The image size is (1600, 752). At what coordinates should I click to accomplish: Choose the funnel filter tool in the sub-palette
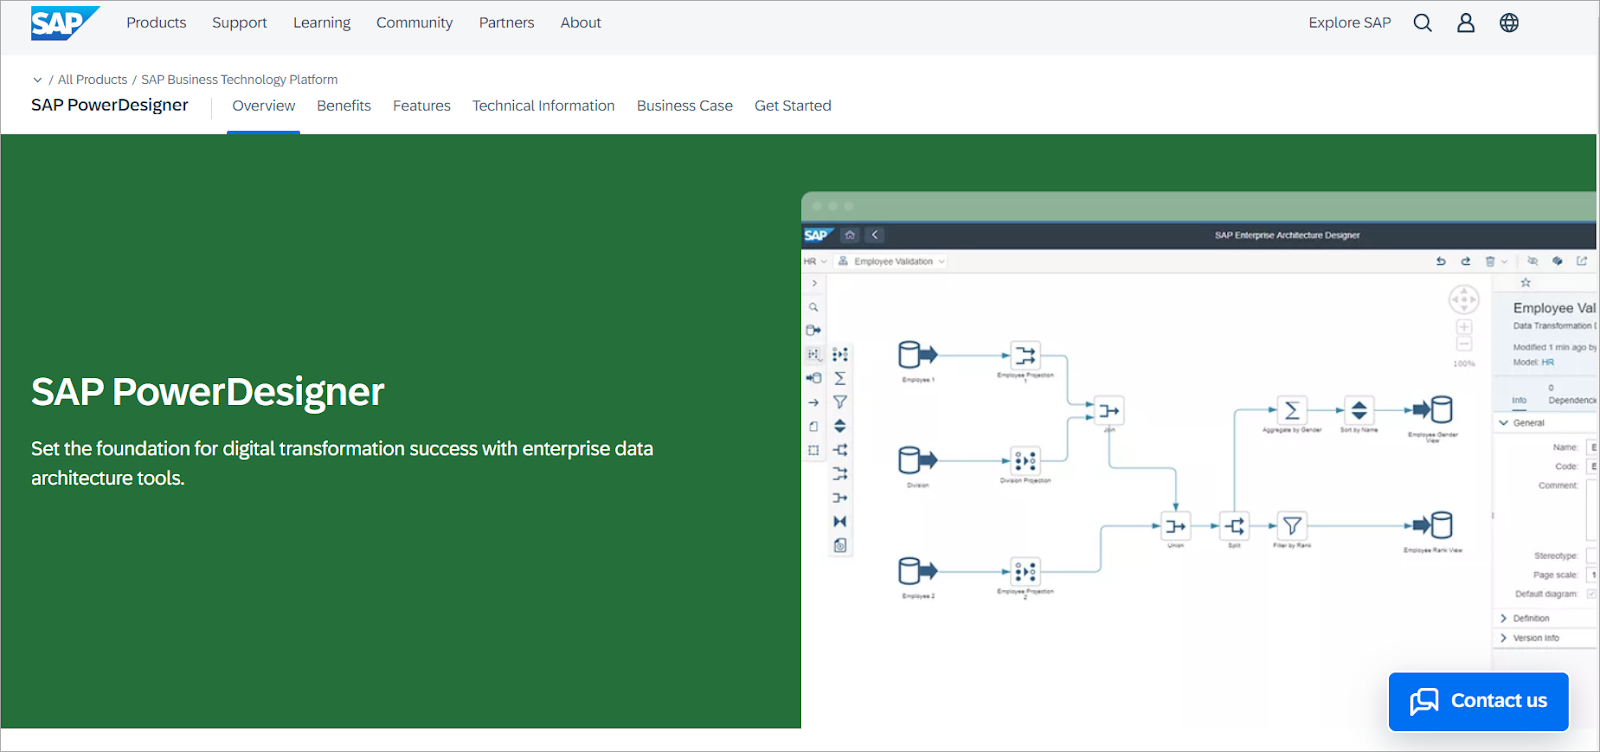point(840,402)
